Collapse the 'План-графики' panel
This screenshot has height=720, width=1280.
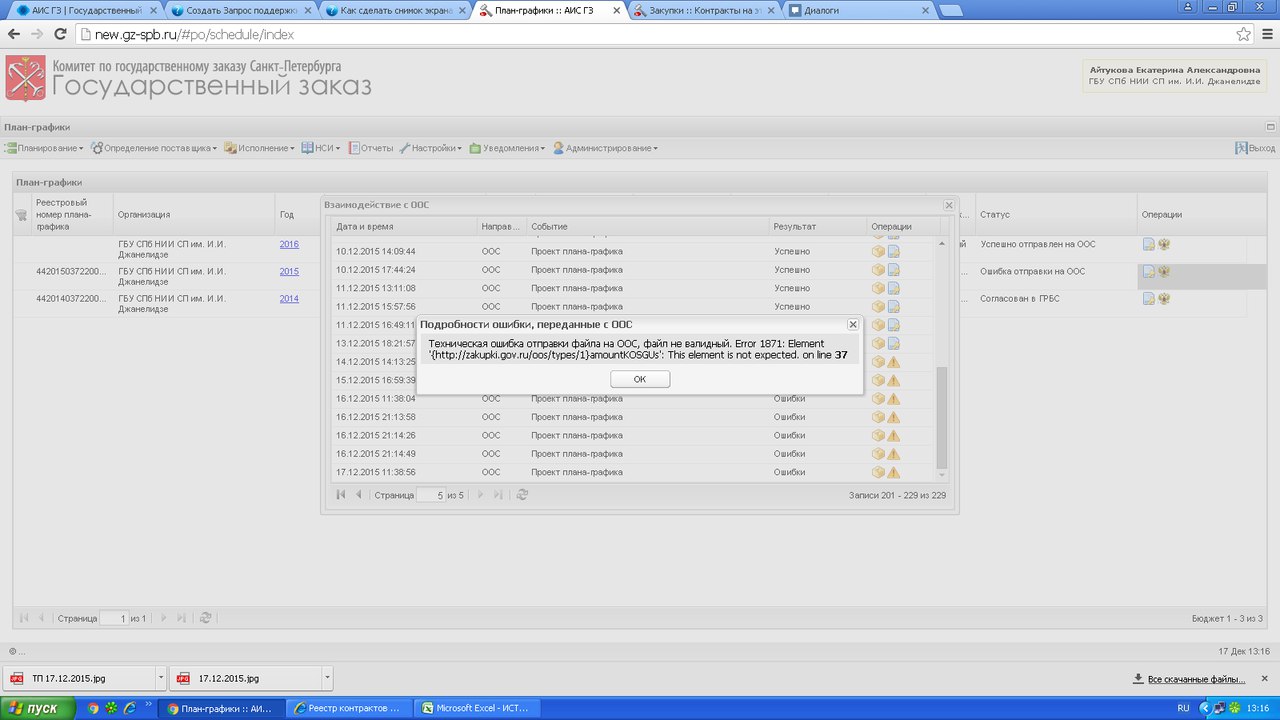pyautogui.click(x=1270, y=127)
